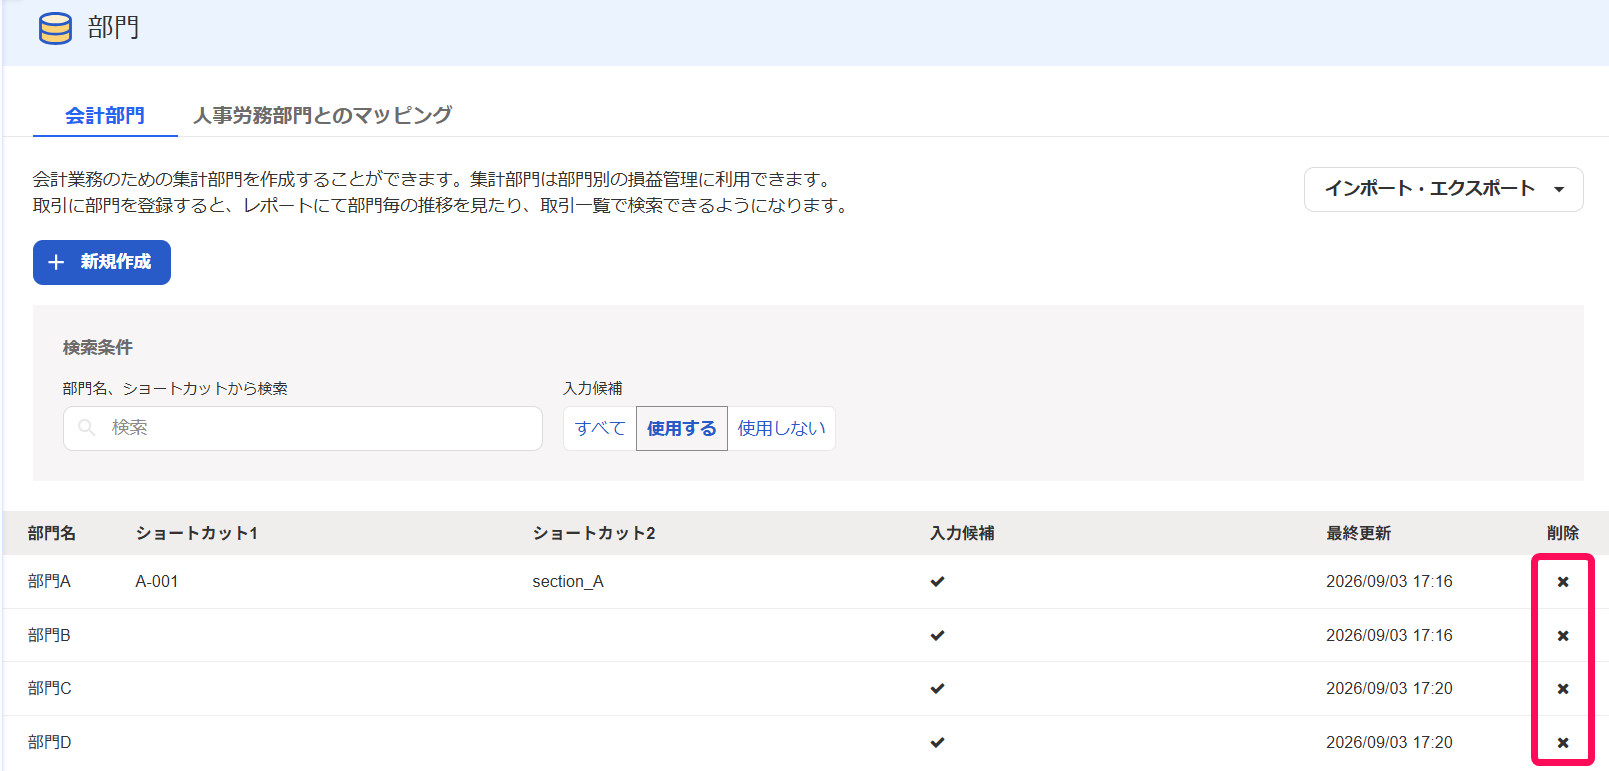Image resolution: width=1609 pixels, height=771 pixels.
Task: Click the 新規作成 button
Action: [102, 262]
